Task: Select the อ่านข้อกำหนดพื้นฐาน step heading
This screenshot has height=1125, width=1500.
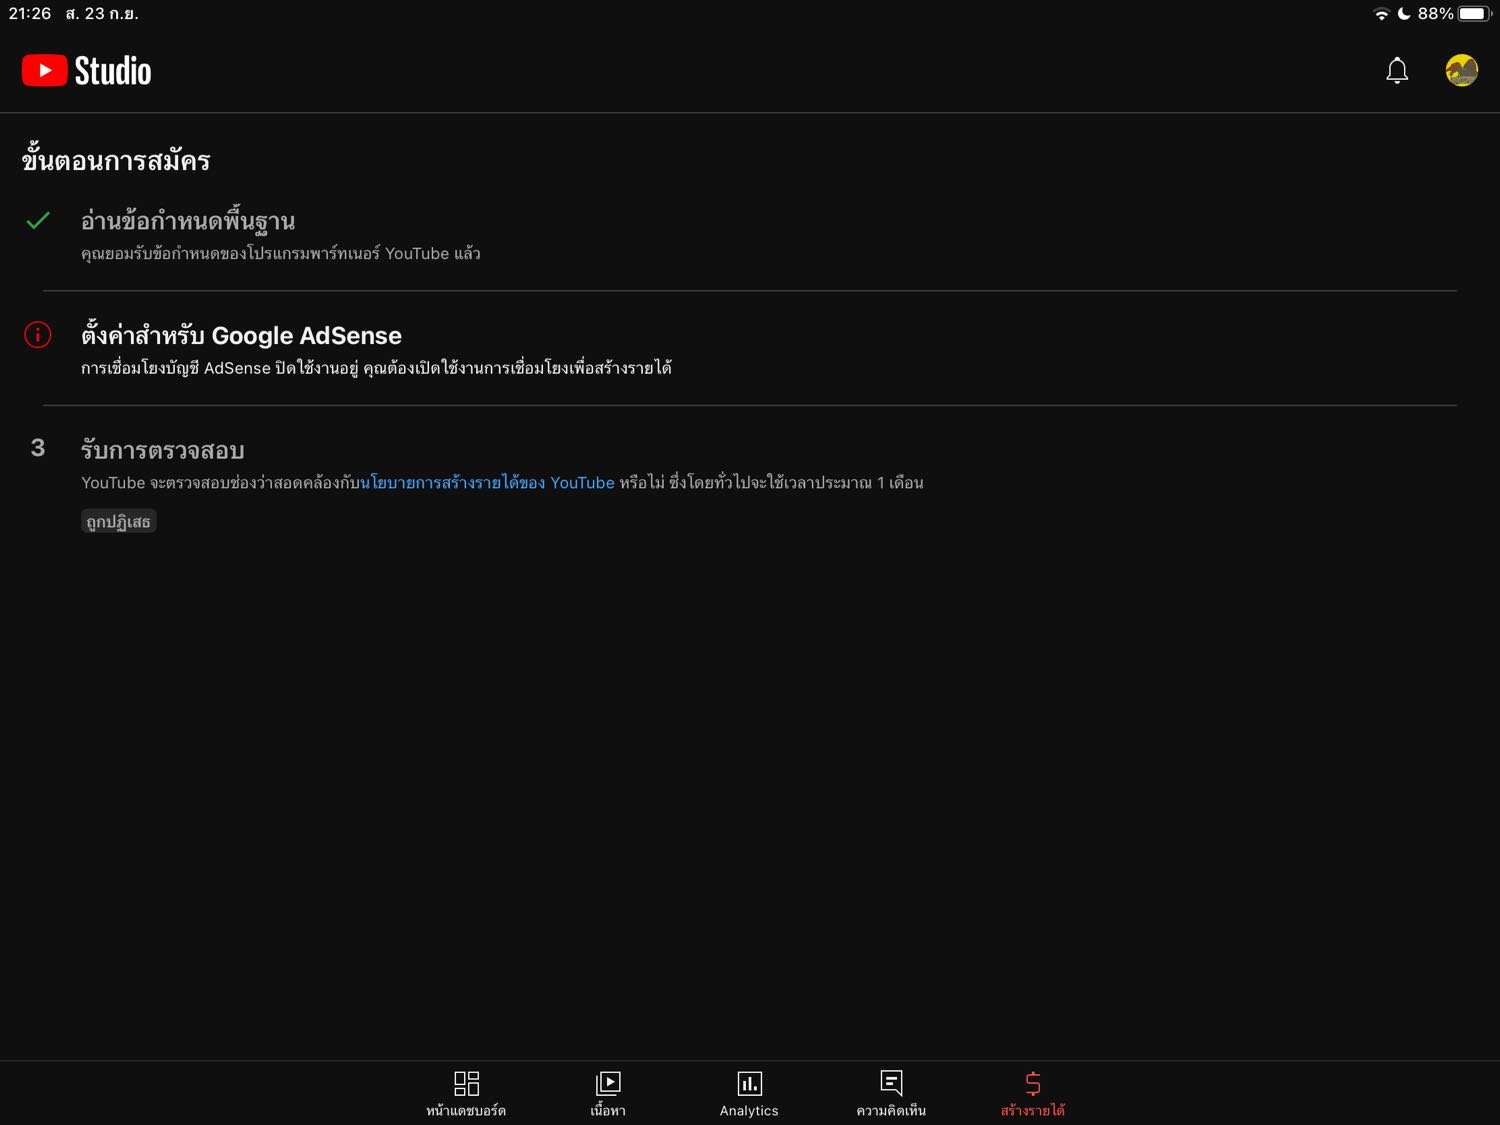Action: 188,221
